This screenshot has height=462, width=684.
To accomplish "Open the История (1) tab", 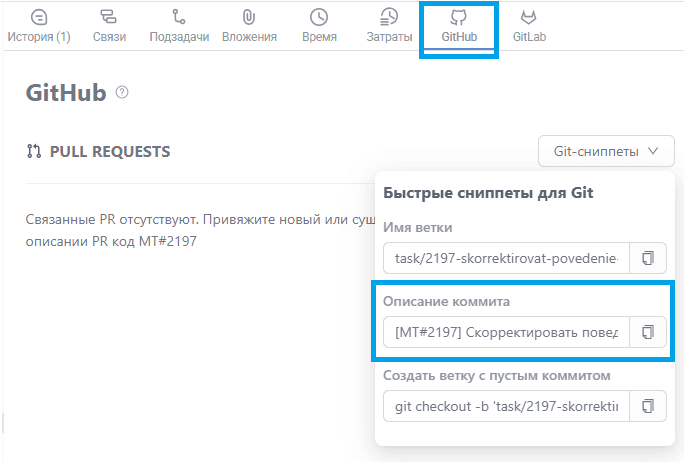I will click(39, 26).
